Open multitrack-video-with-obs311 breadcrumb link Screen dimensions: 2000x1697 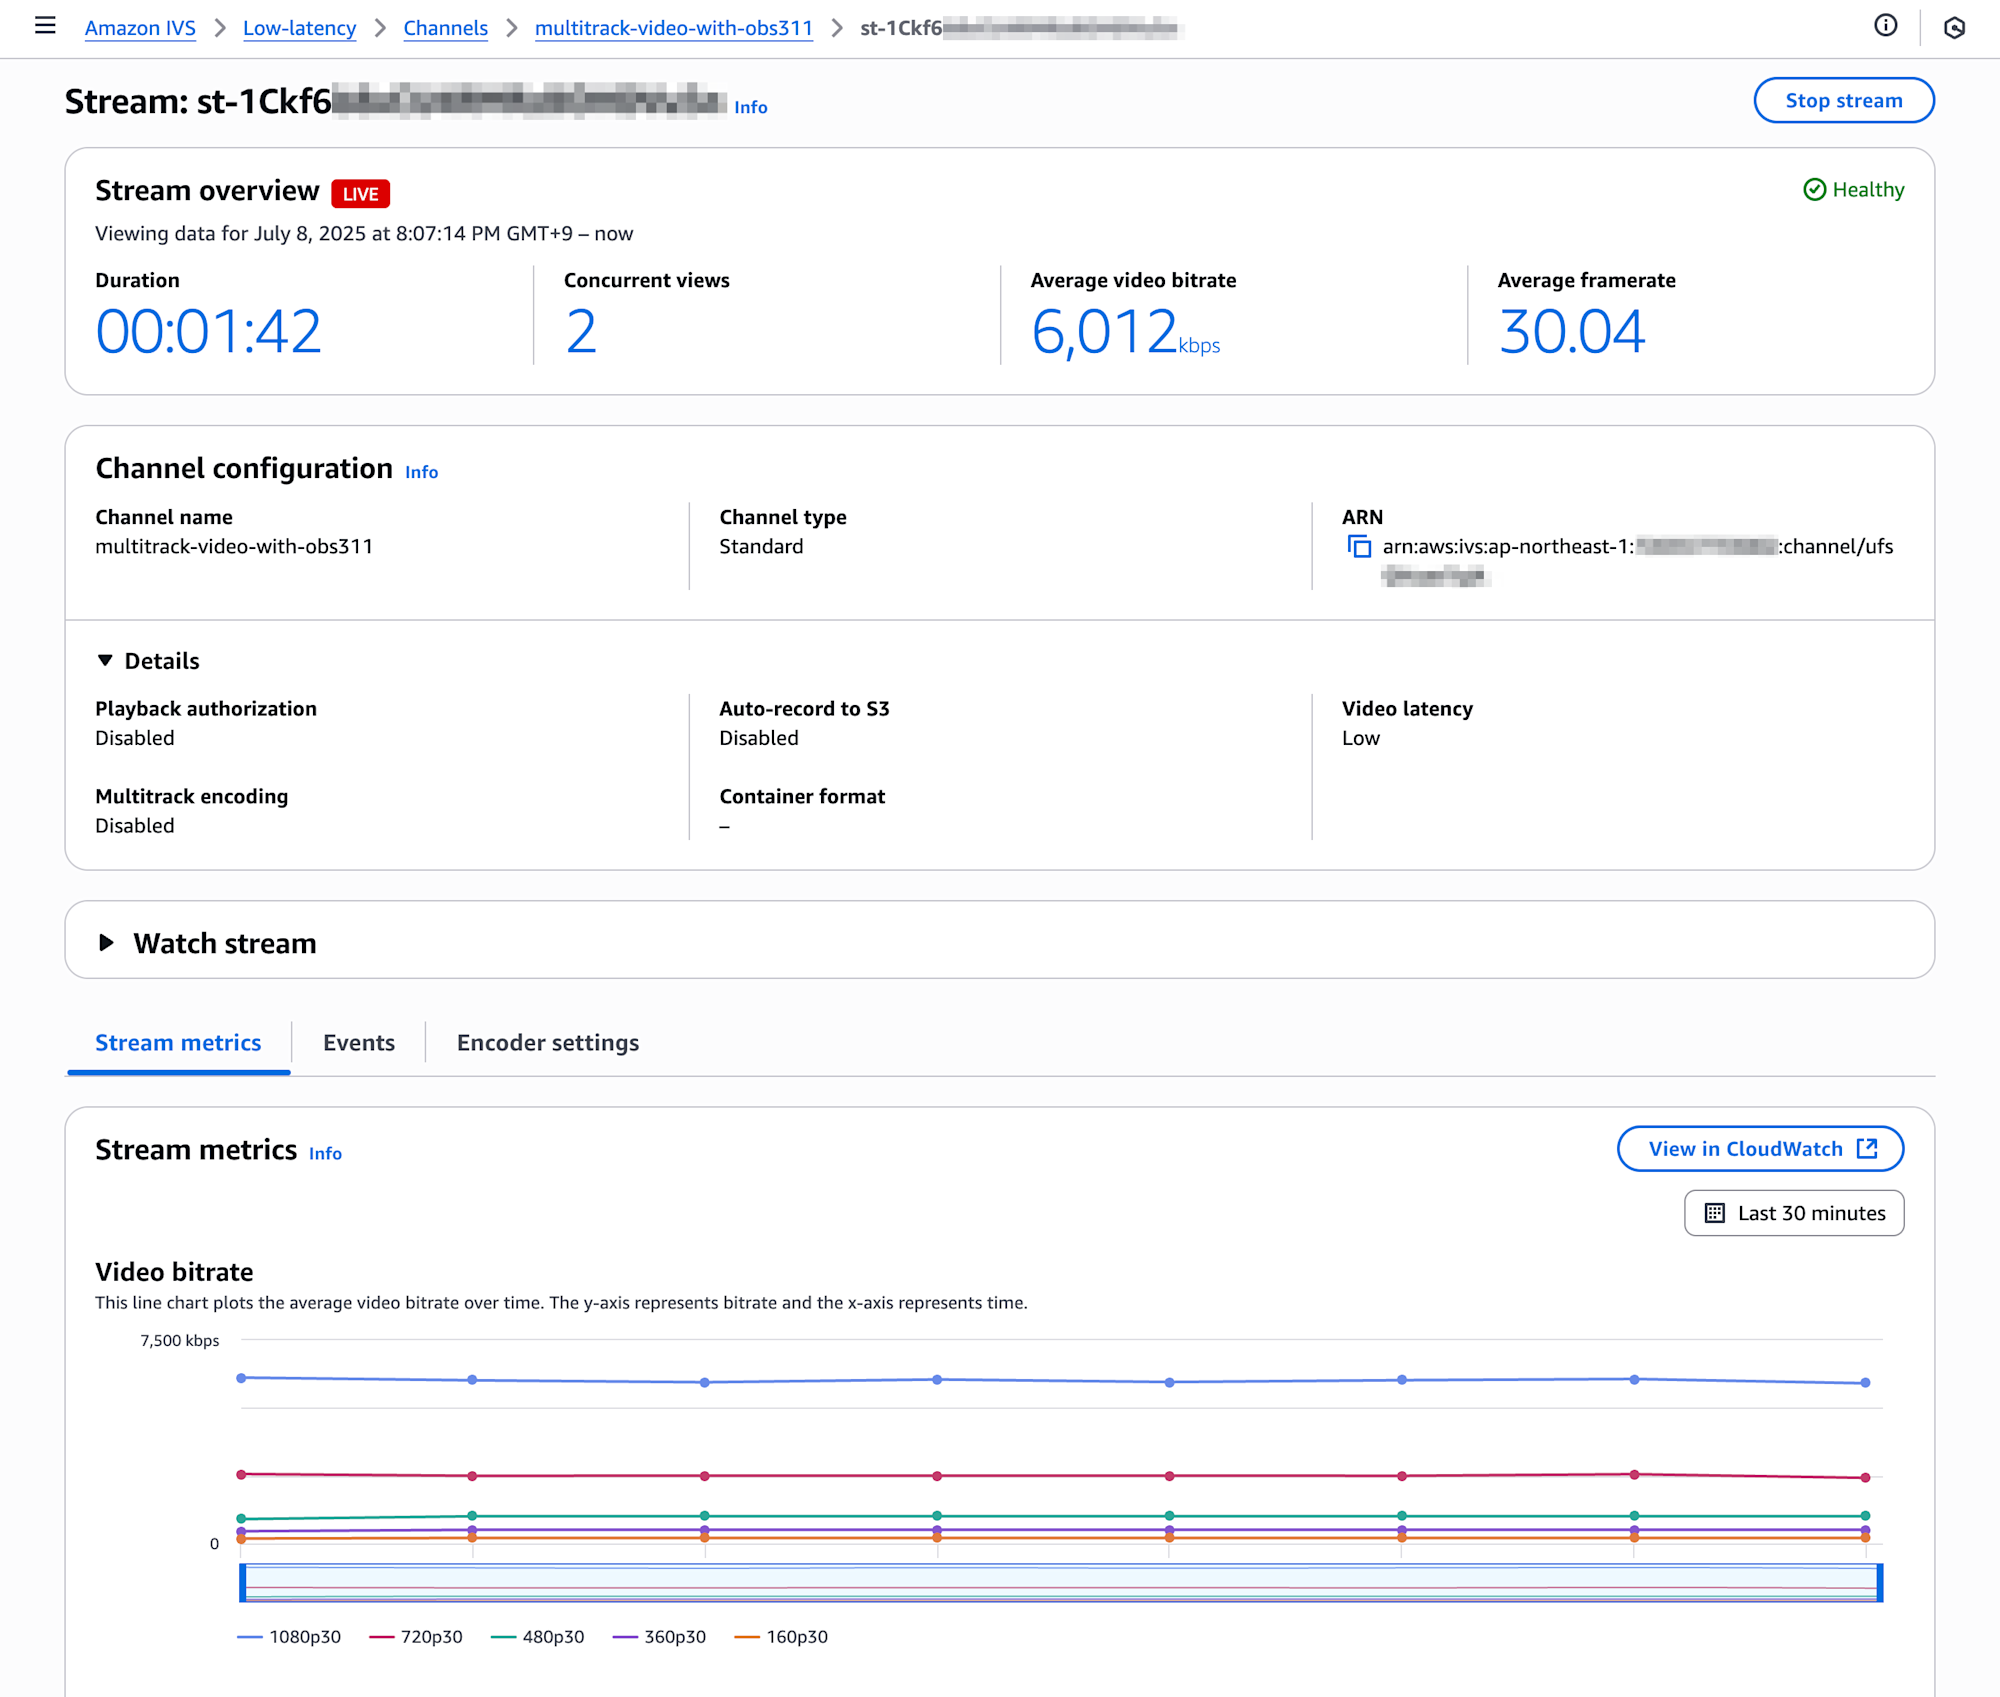click(674, 28)
